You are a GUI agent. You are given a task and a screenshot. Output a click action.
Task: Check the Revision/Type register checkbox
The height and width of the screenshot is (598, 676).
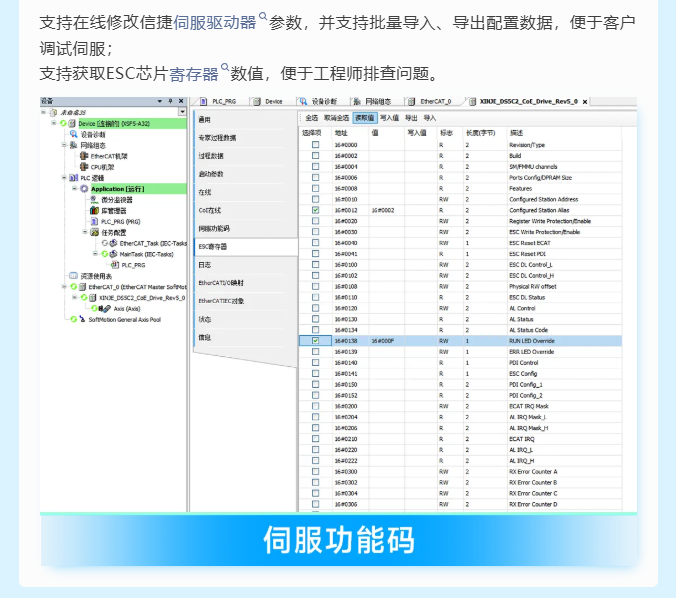[316, 145]
